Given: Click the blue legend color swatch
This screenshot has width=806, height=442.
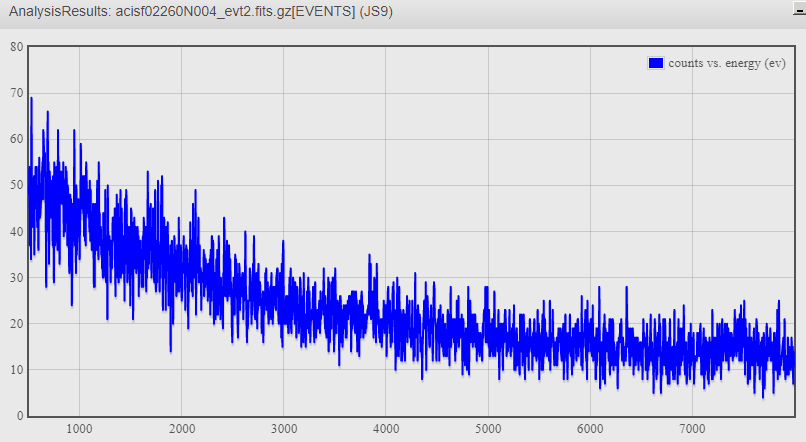Looking at the screenshot, I should pyautogui.click(x=656, y=63).
